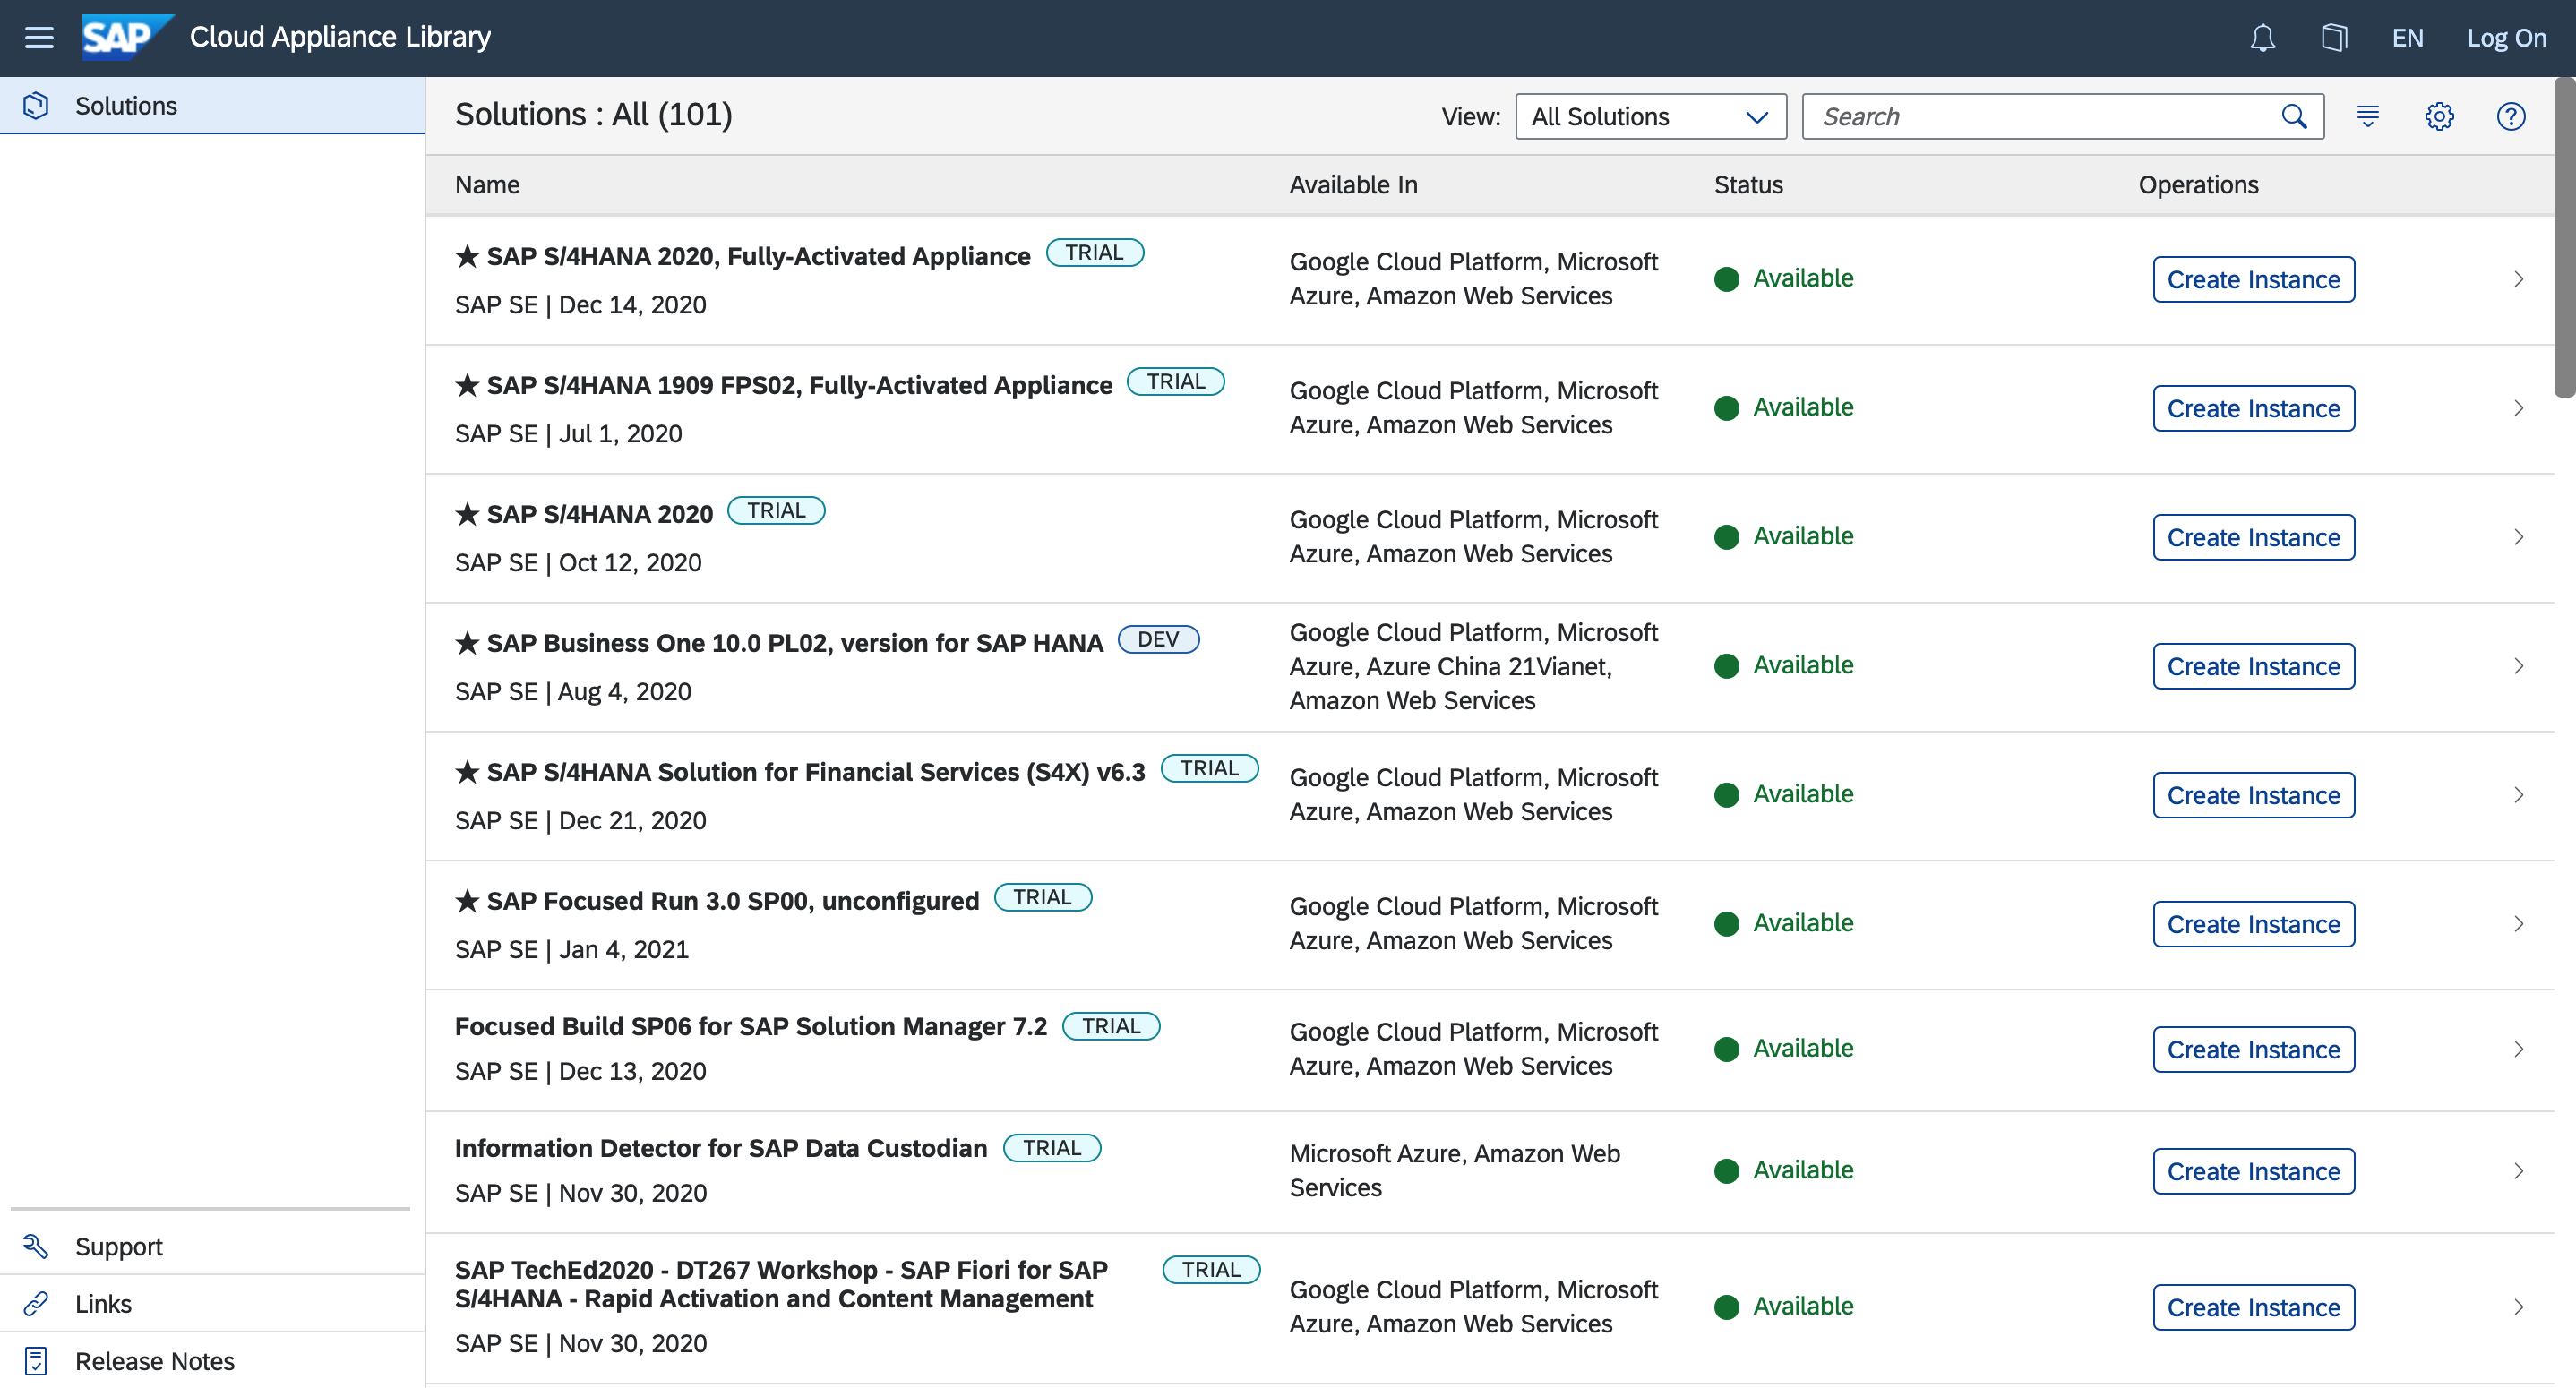Expand details arrow for Information Detector row
Image resolution: width=2576 pixels, height=1388 pixels.
tap(2518, 1172)
